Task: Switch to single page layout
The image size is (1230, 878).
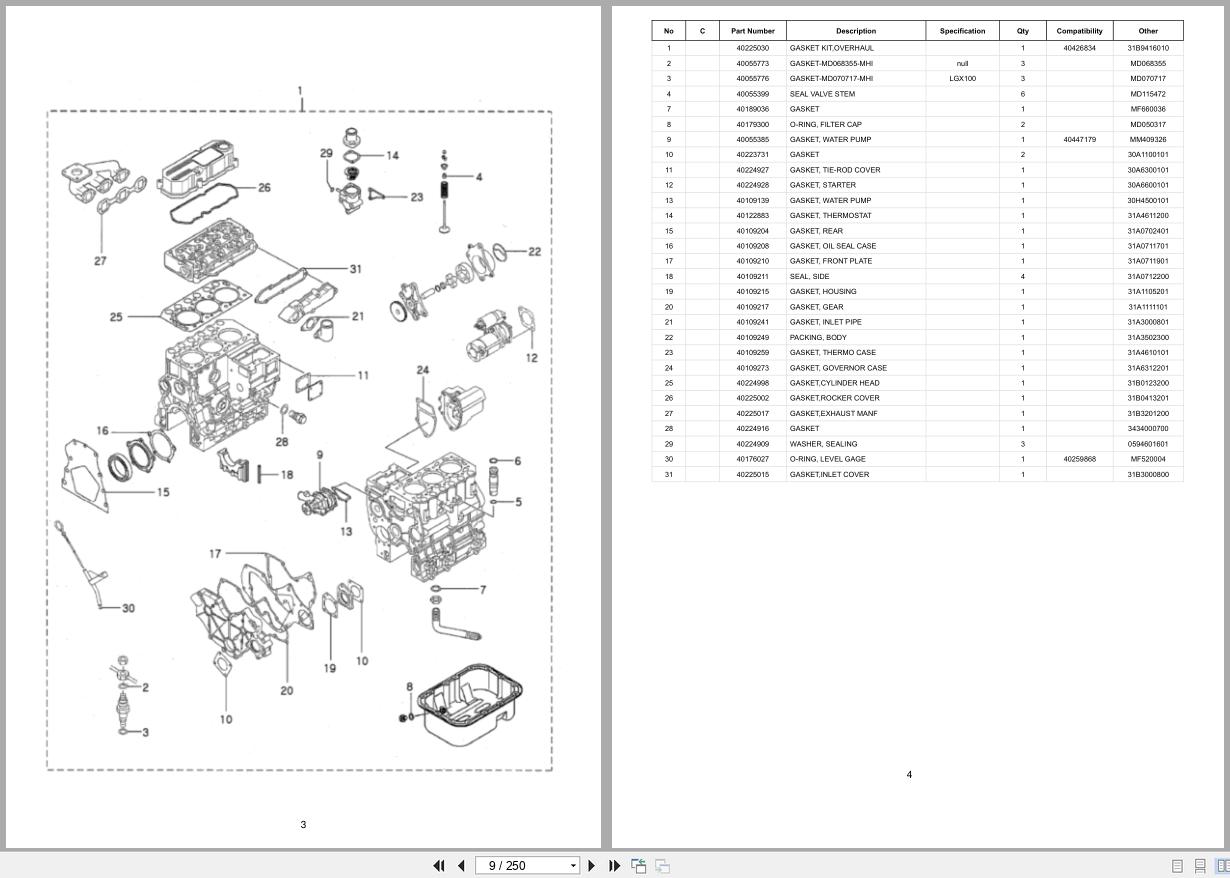Action: pos(1177,866)
